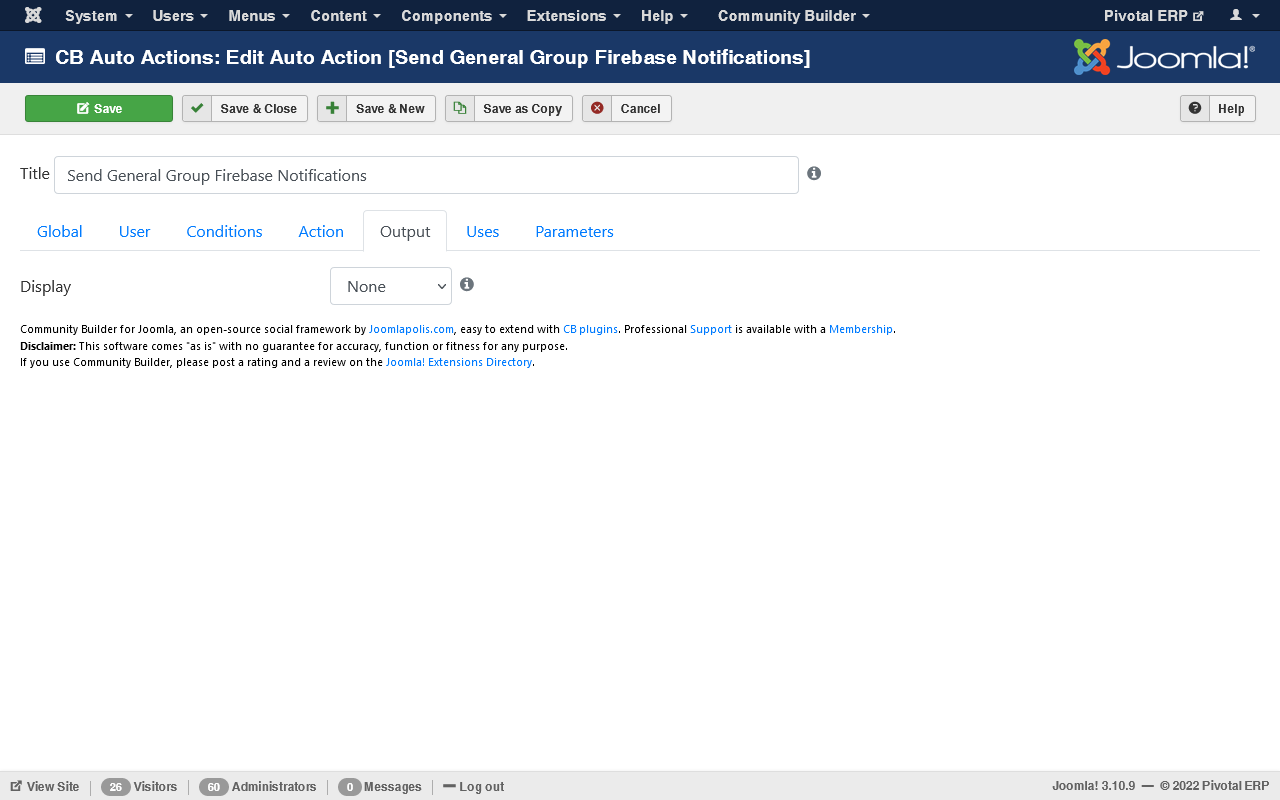Open the Users menu

[x=180, y=16]
